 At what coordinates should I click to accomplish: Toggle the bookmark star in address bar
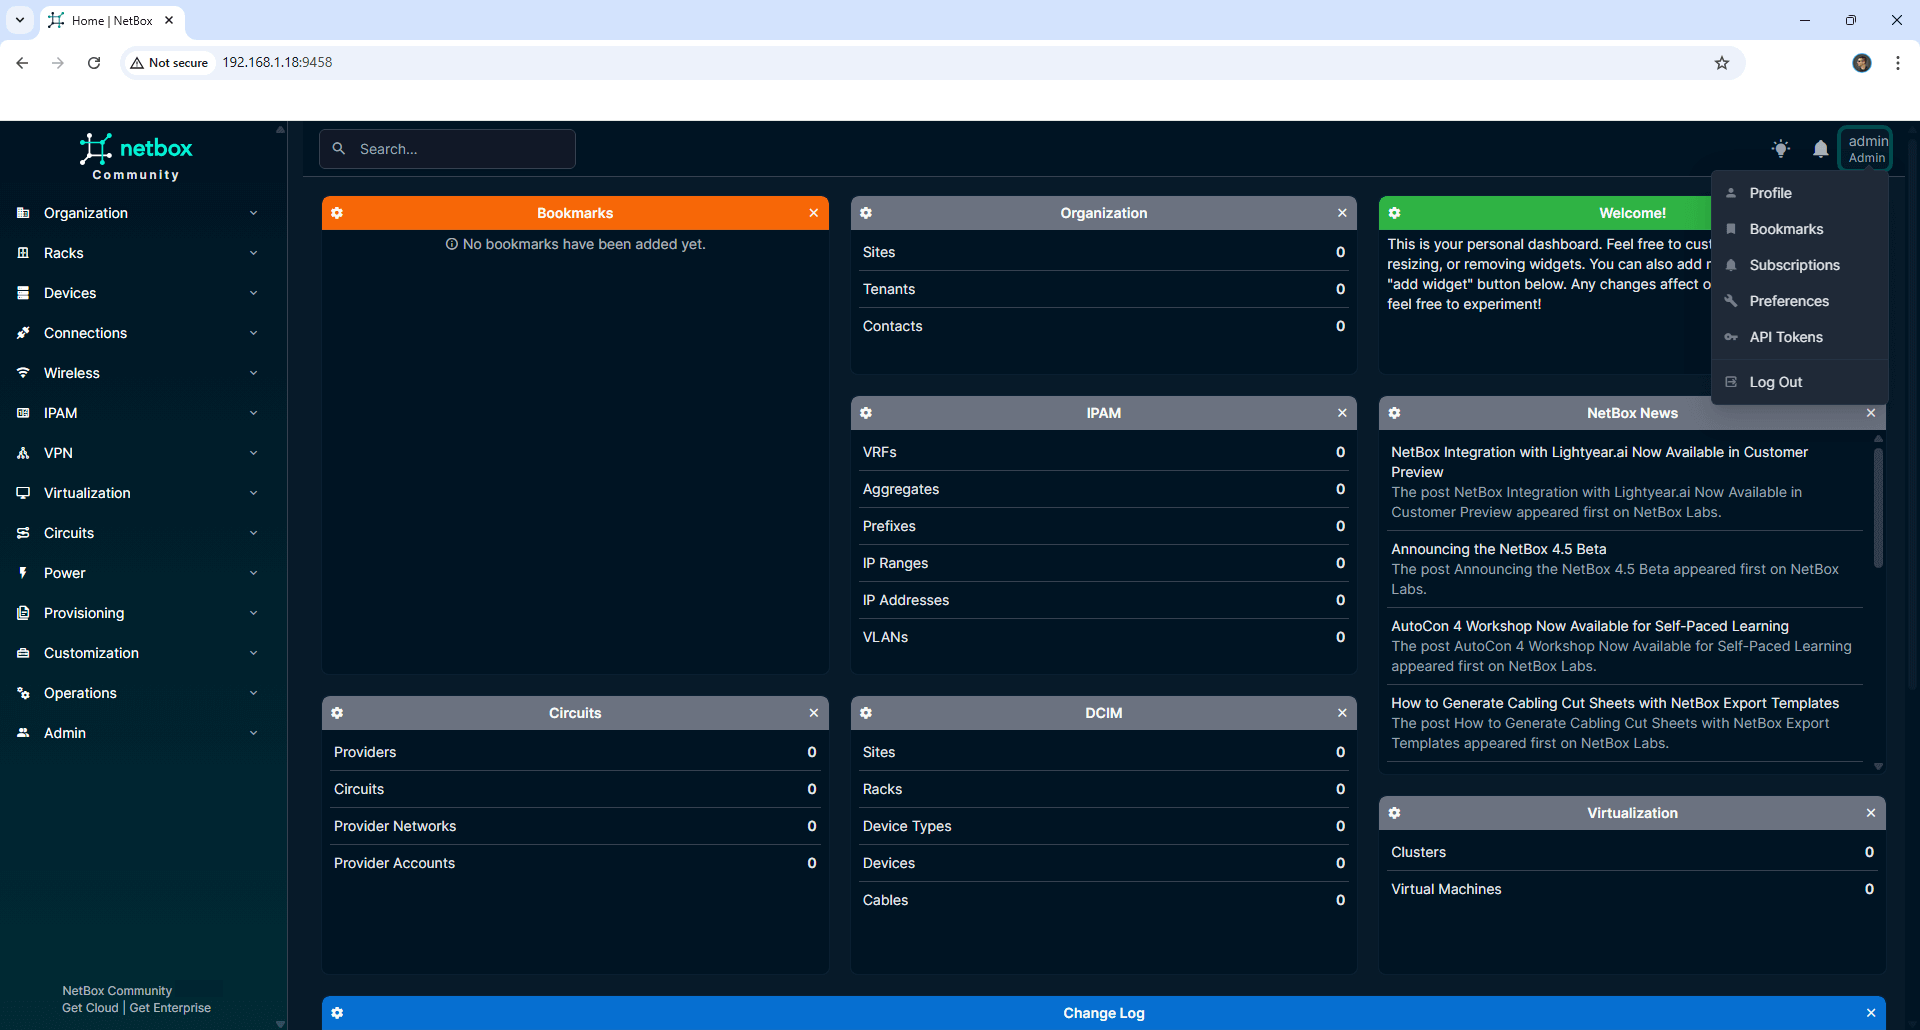point(1722,62)
